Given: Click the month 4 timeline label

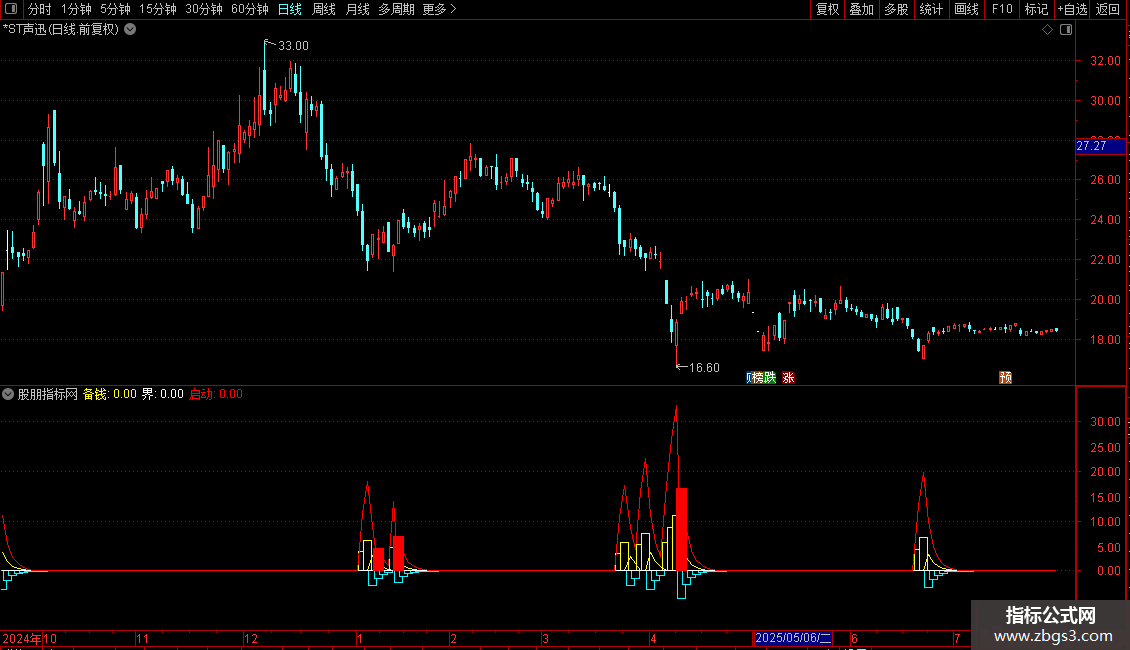Looking at the screenshot, I should point(653,638).
